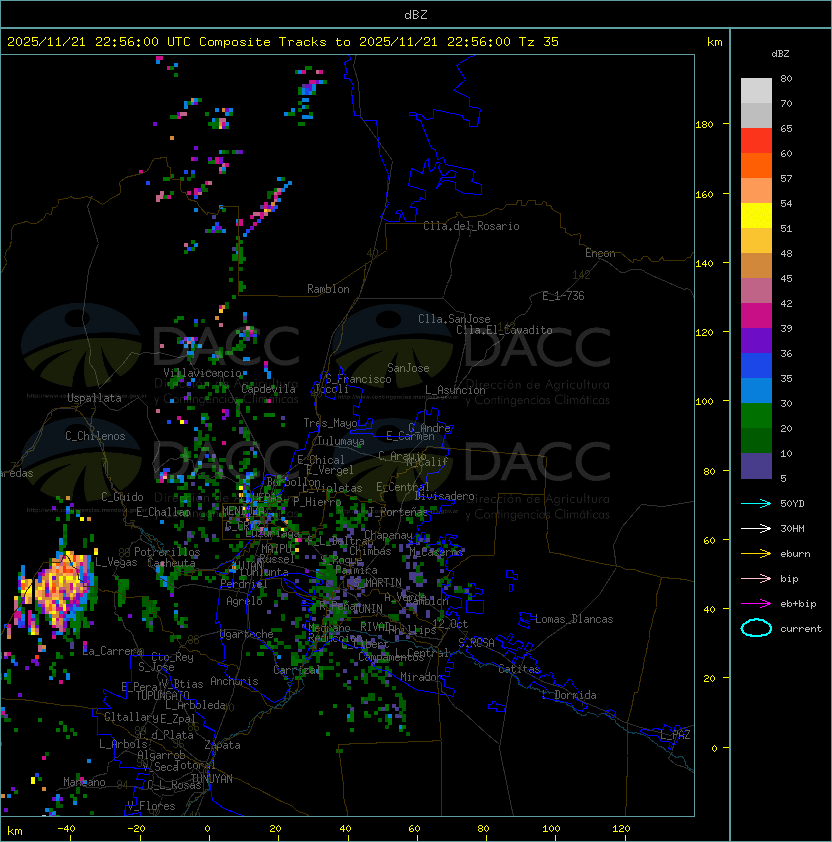Viewport: 832px width, 842px height.
Task: Click the 'Mirador' map label
Action: click(421, 677)
